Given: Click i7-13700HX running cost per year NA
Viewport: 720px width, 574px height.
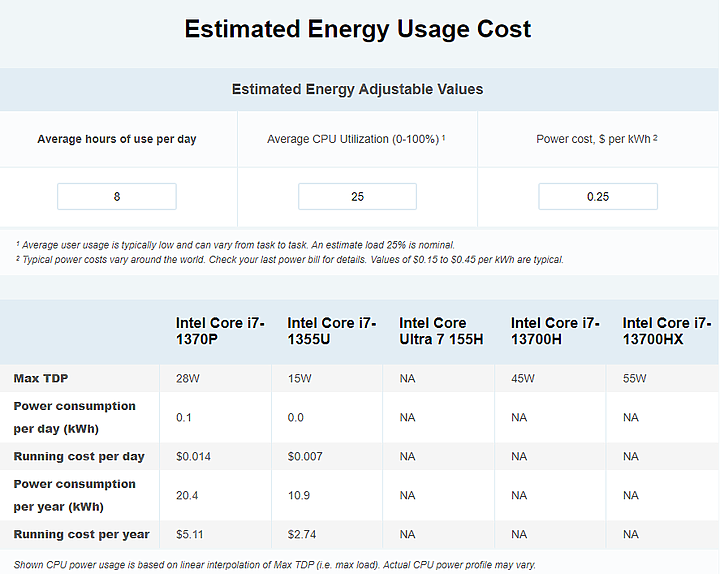Looking at the screenshot, I should [x=631, y=535].
